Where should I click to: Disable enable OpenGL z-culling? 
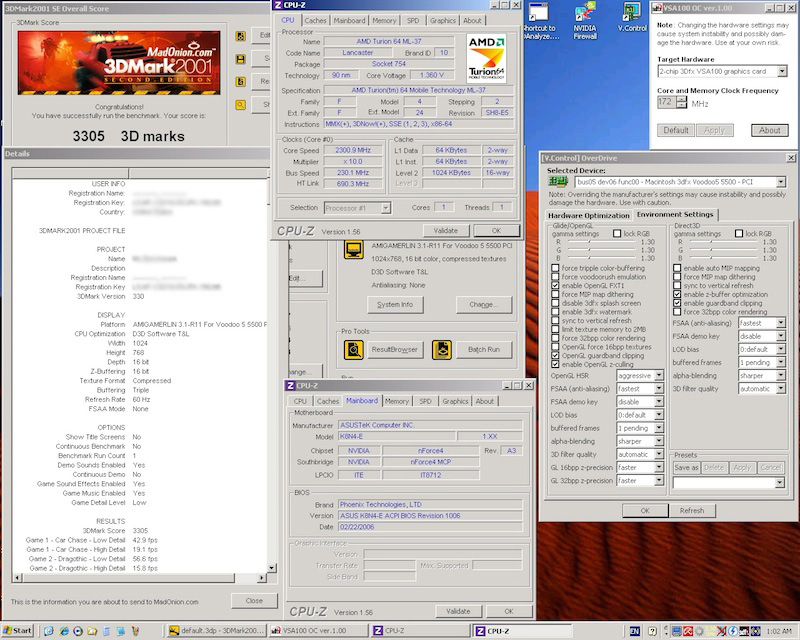click(555, 364)
